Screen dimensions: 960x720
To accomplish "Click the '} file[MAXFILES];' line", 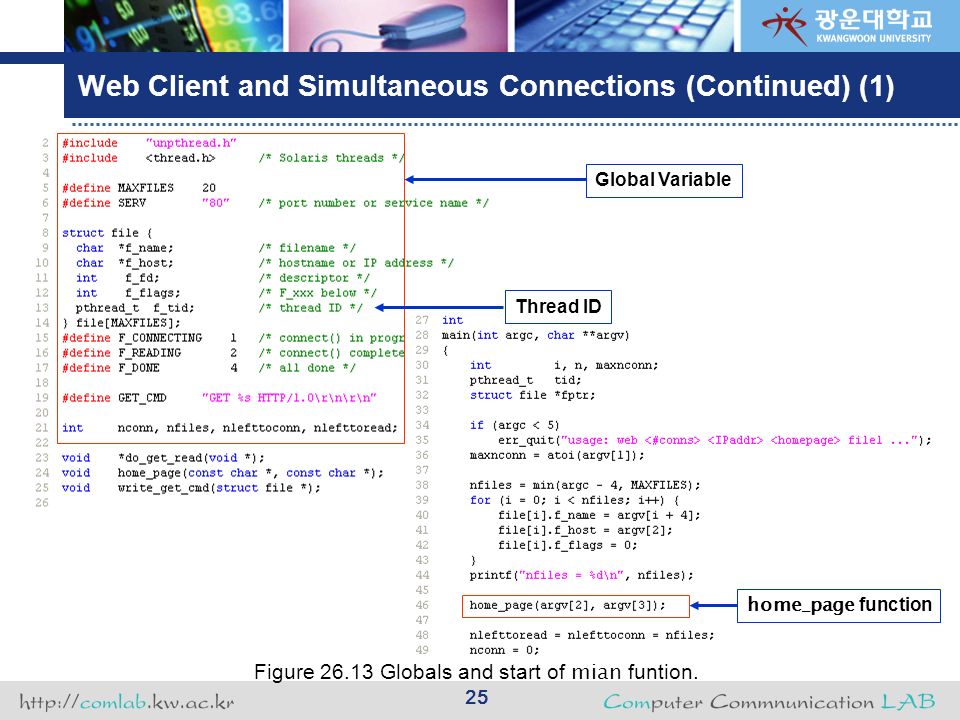I will 121,323.
